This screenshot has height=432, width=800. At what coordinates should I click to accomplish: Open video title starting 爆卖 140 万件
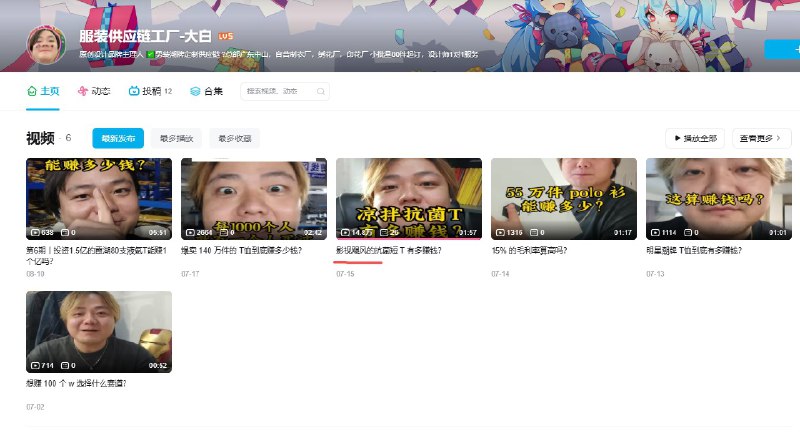(242, 250)
